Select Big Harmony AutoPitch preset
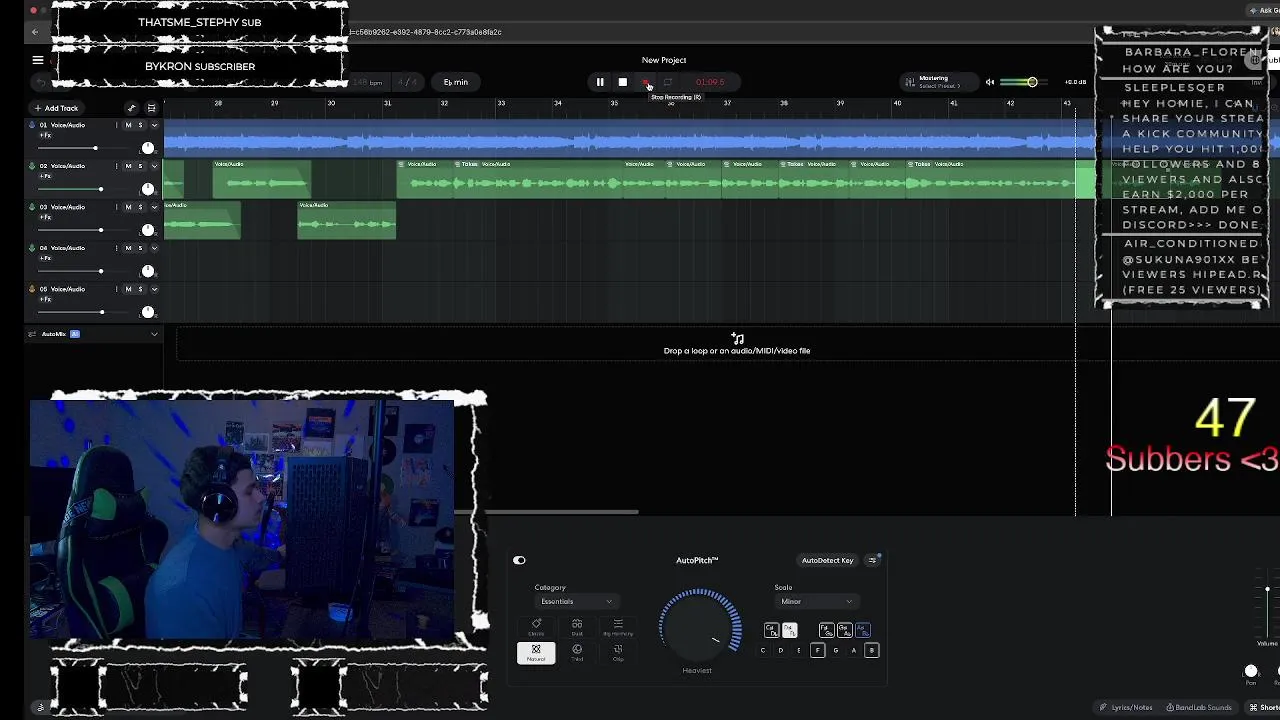The image size is (1280, 720). tap(618, 627)
